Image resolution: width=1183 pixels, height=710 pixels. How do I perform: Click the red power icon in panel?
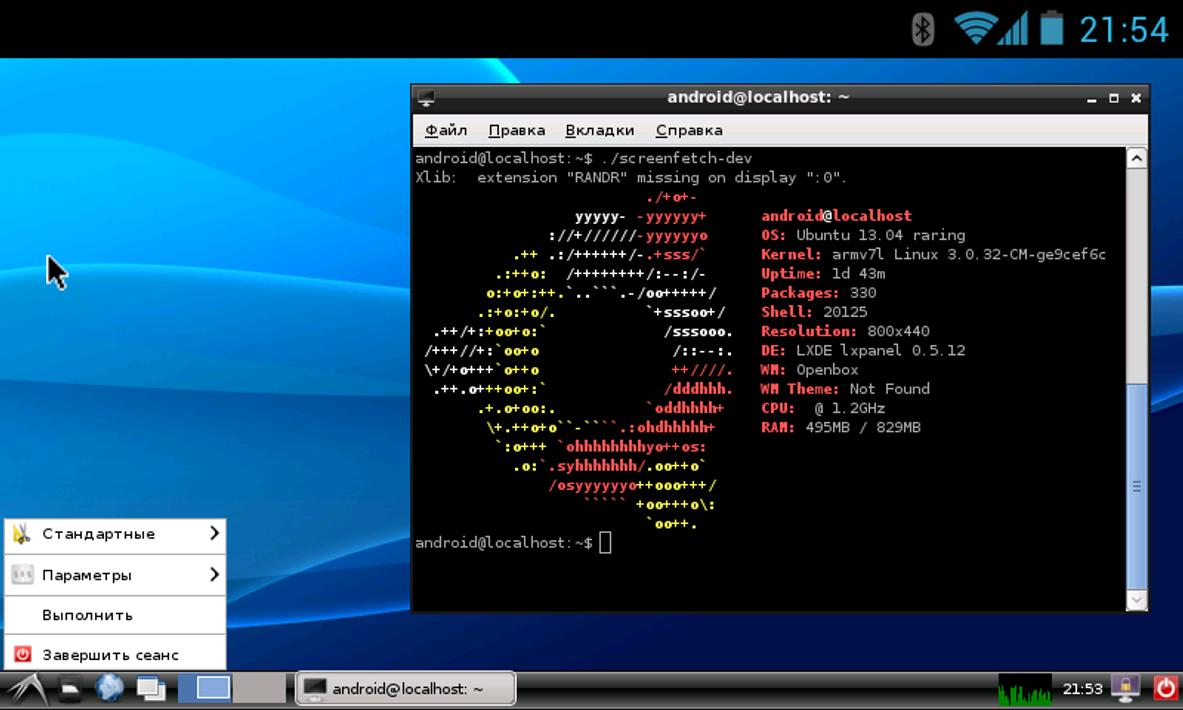(x=1166, y=688)
